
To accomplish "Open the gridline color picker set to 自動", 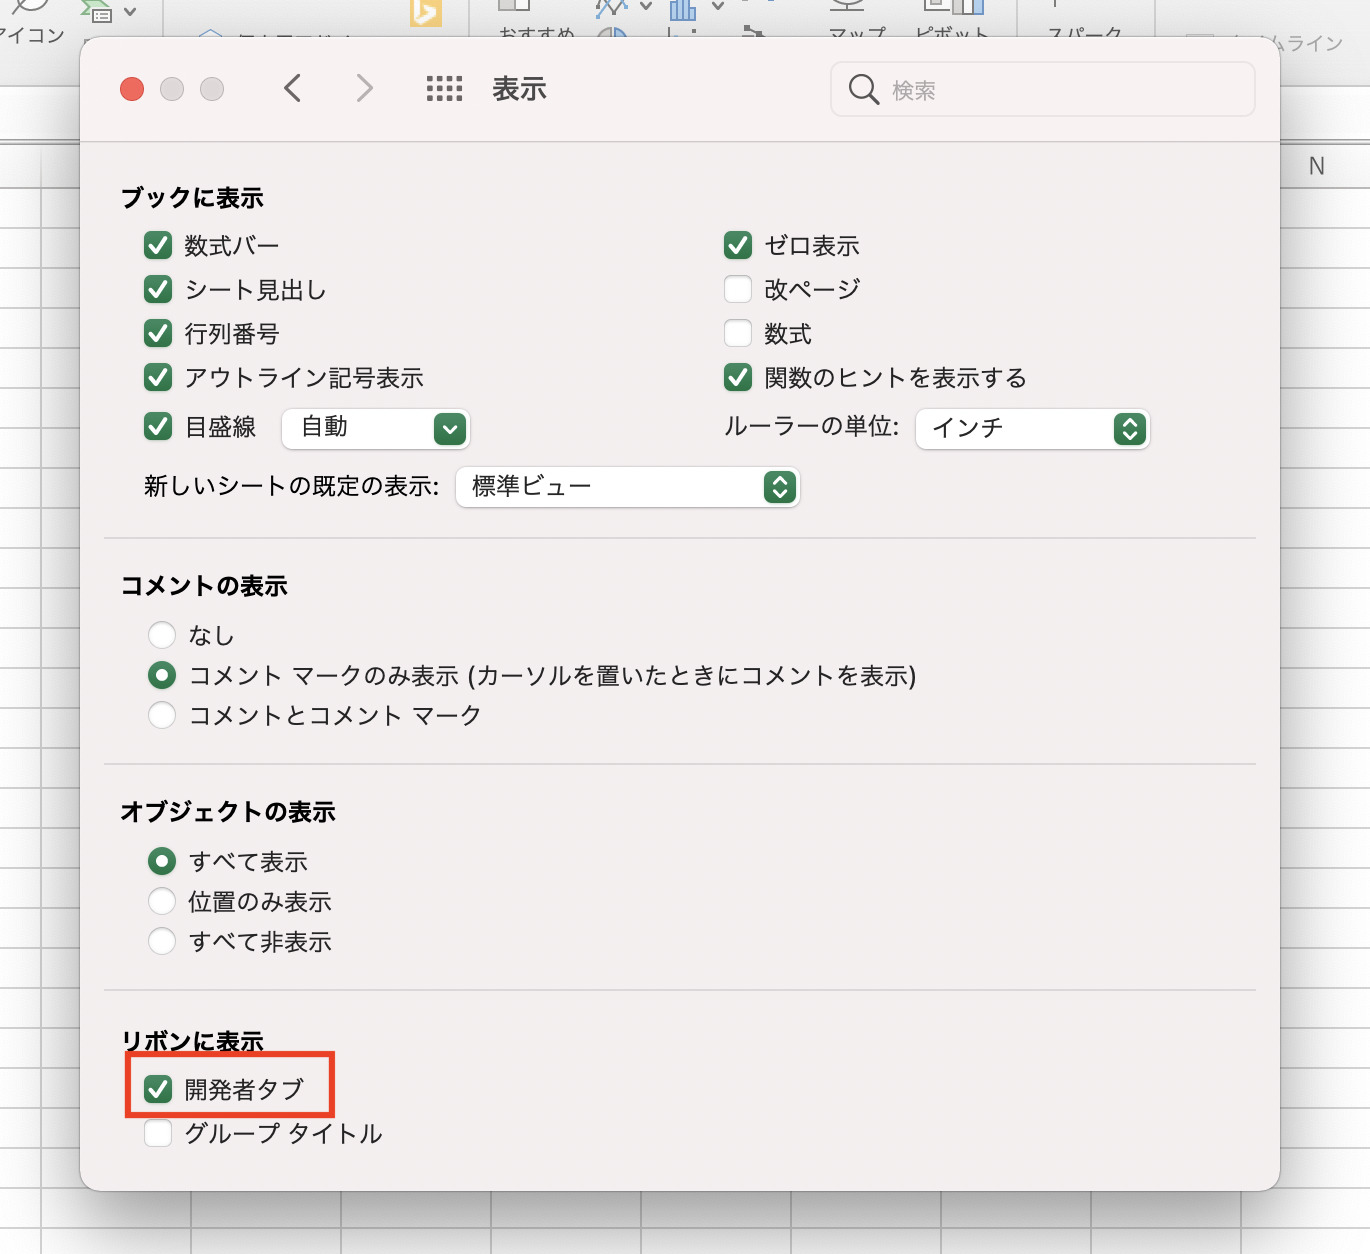I will 376,428.
